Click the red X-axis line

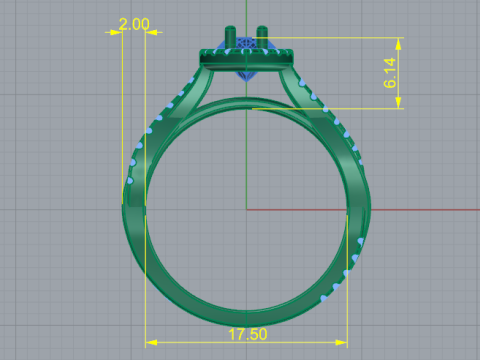pyautogui.click(x=363, y=210)
